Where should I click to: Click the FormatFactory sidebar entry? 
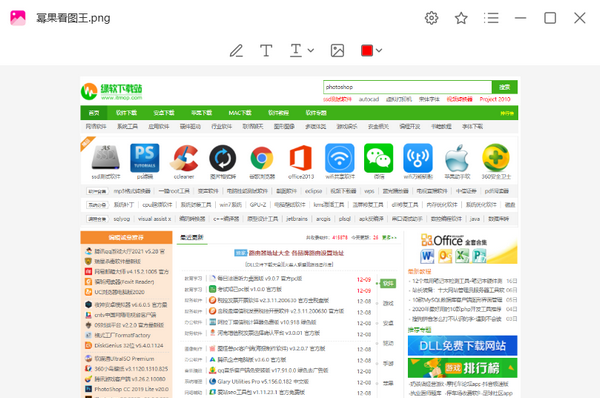pos(118,335)
